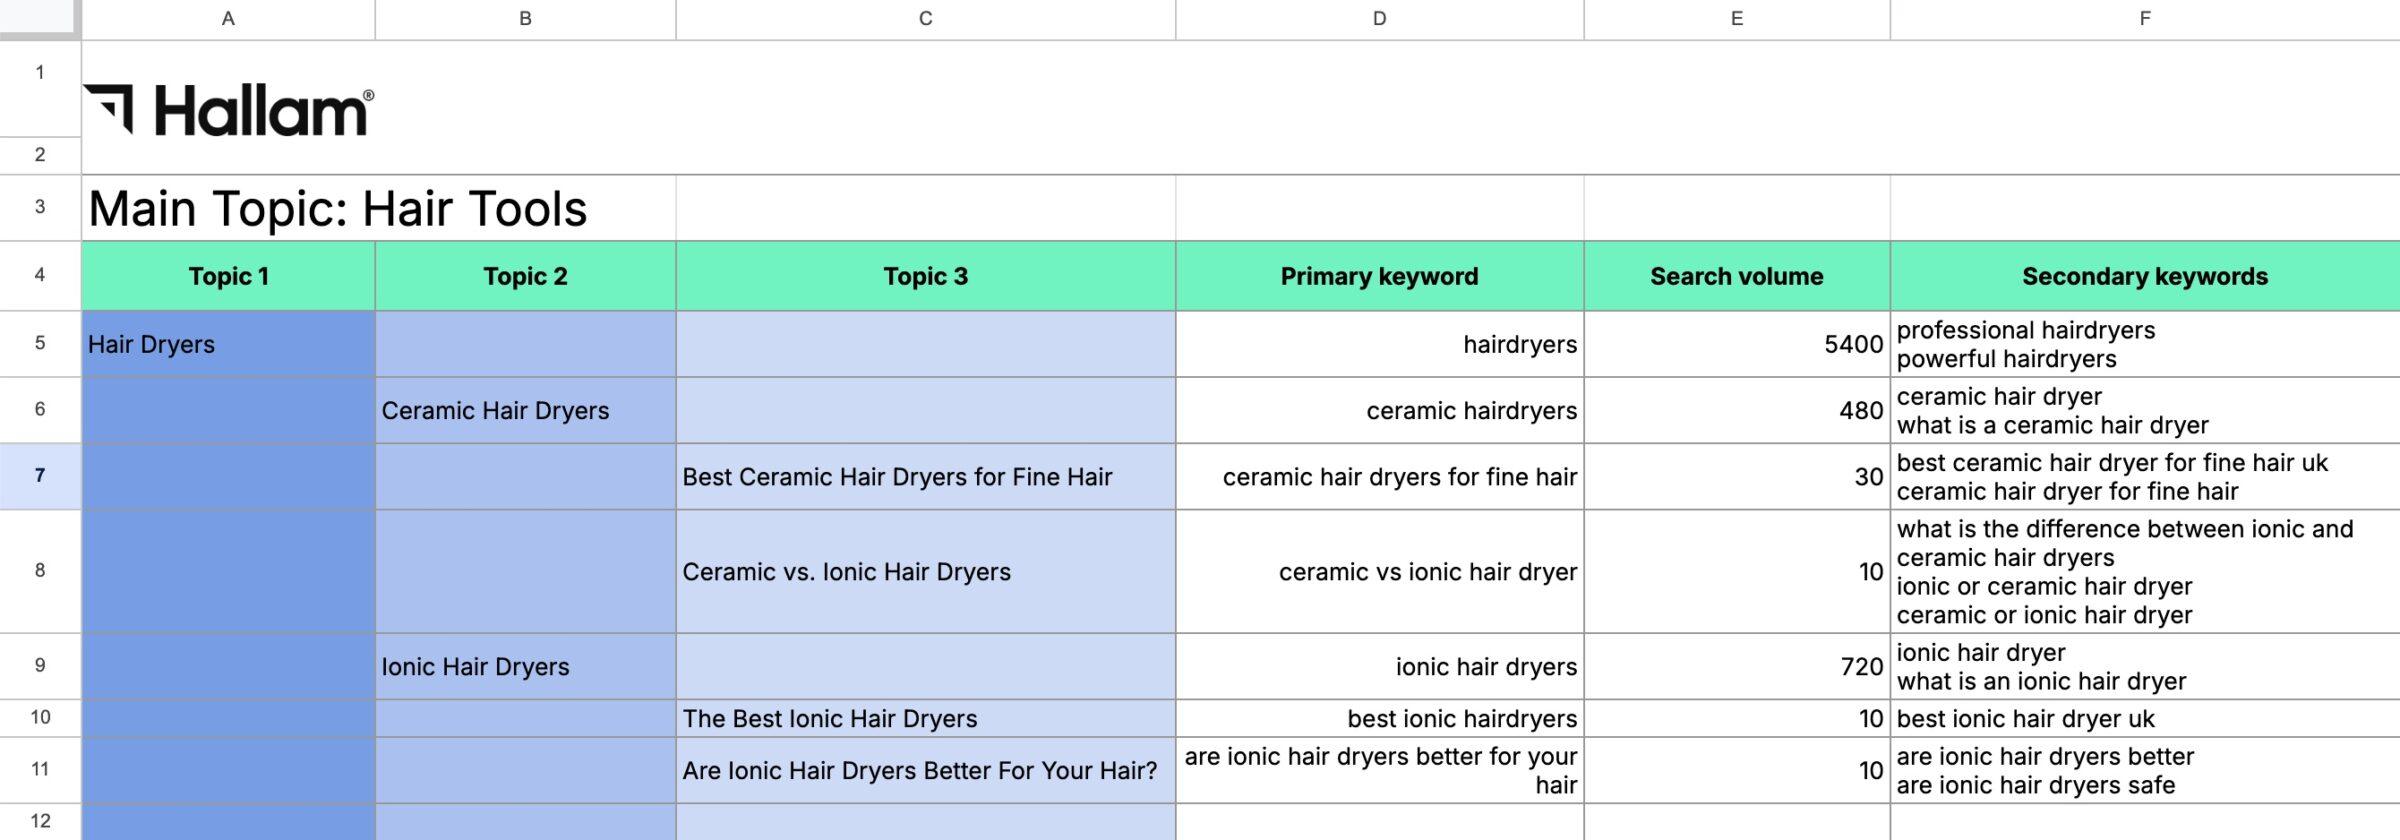Select 'ionic or ceramic hair dryer' secondary cell

click(2145, 571)
